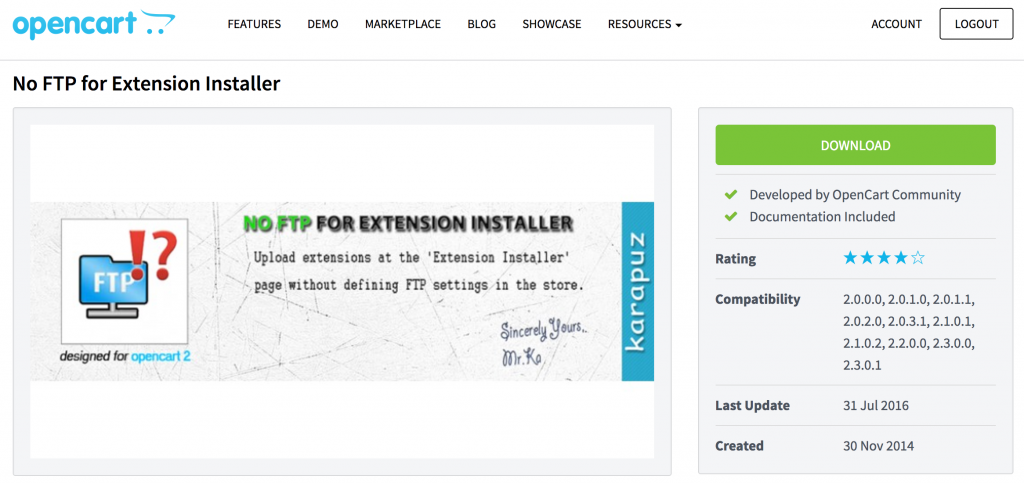Viewport: 1024px width, 483px height.
Task: Open the Account page
Action: coord(896,24)
